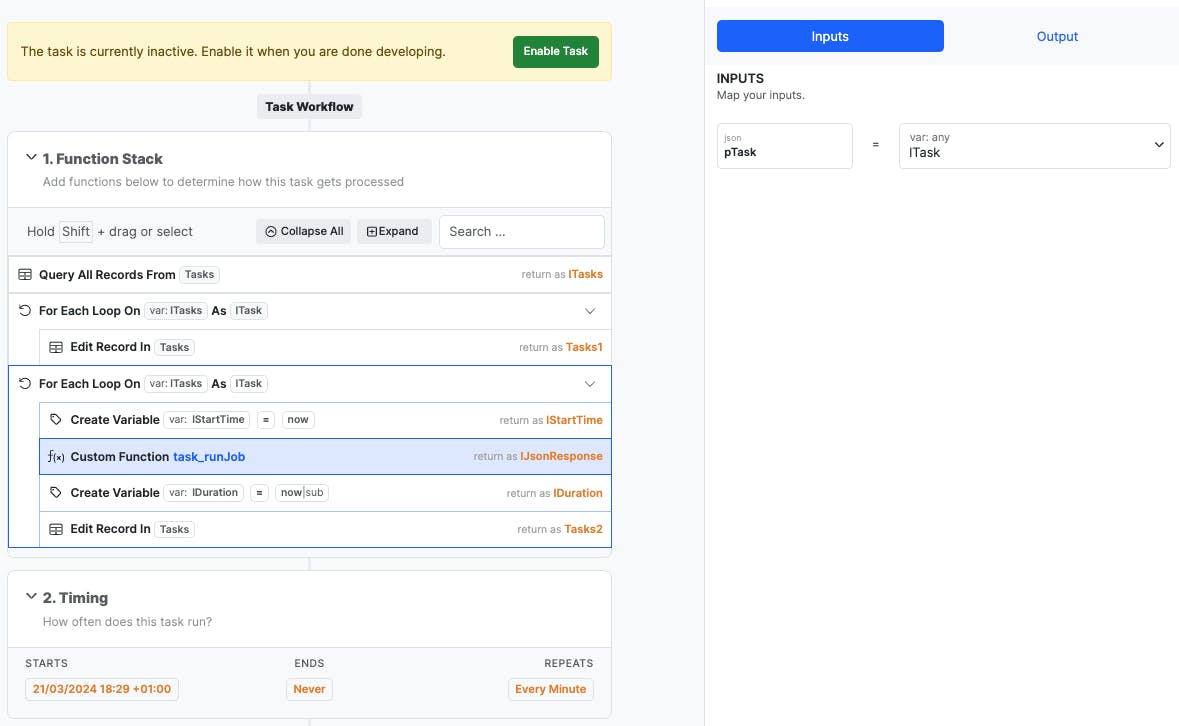The height and width of the screenshot is (726, 1179).
Task: Switch to the Output tab
Action: (1057, 37)
